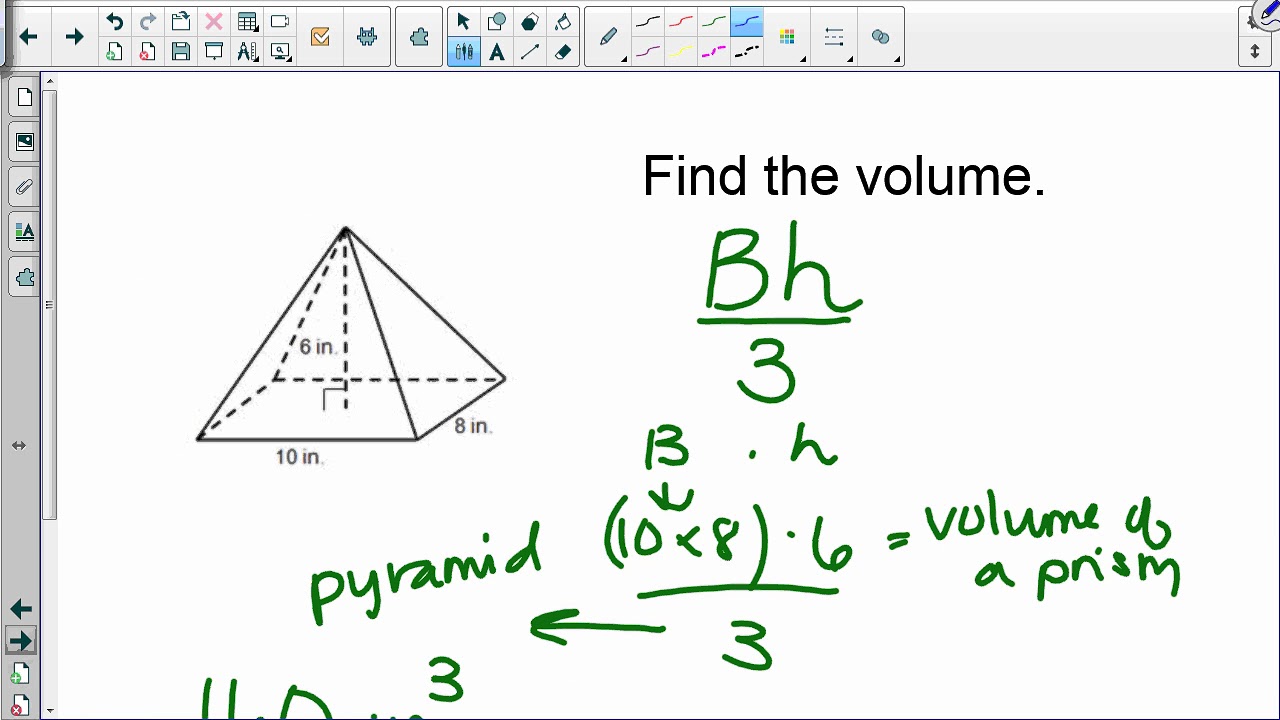Pick the Shapes tool
This screenshot has width=1280, height=720.
496,22
